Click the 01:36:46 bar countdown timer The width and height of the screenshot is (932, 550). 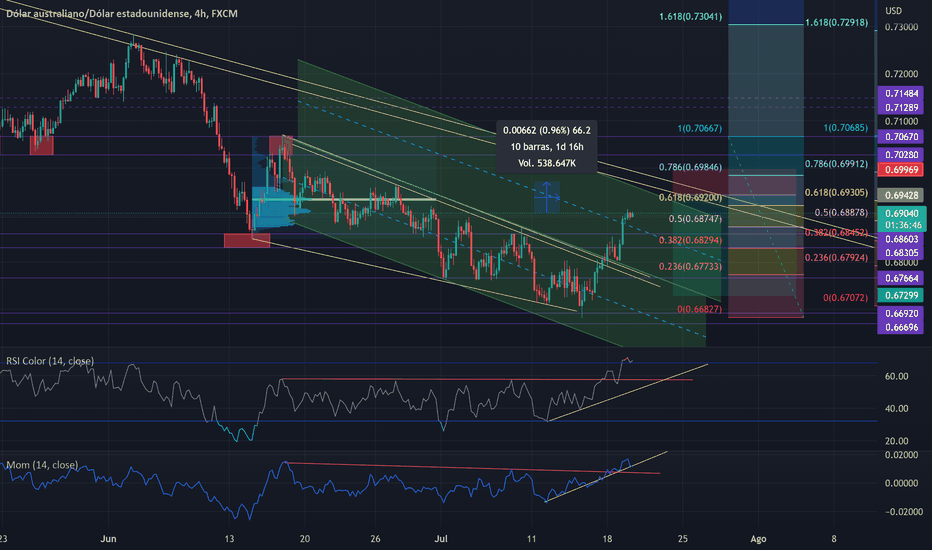pos(901,225)
